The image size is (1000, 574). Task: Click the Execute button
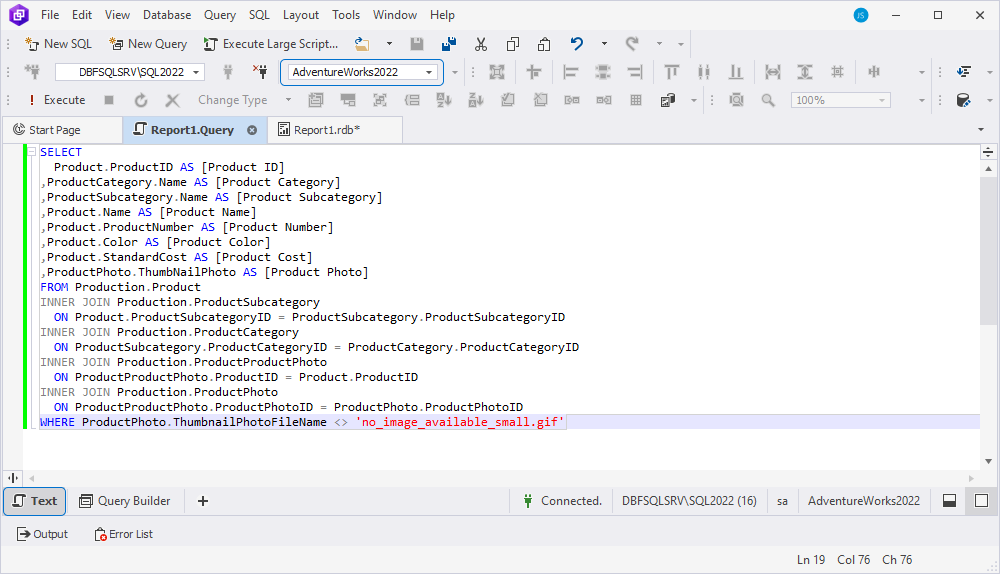(56, 100)
